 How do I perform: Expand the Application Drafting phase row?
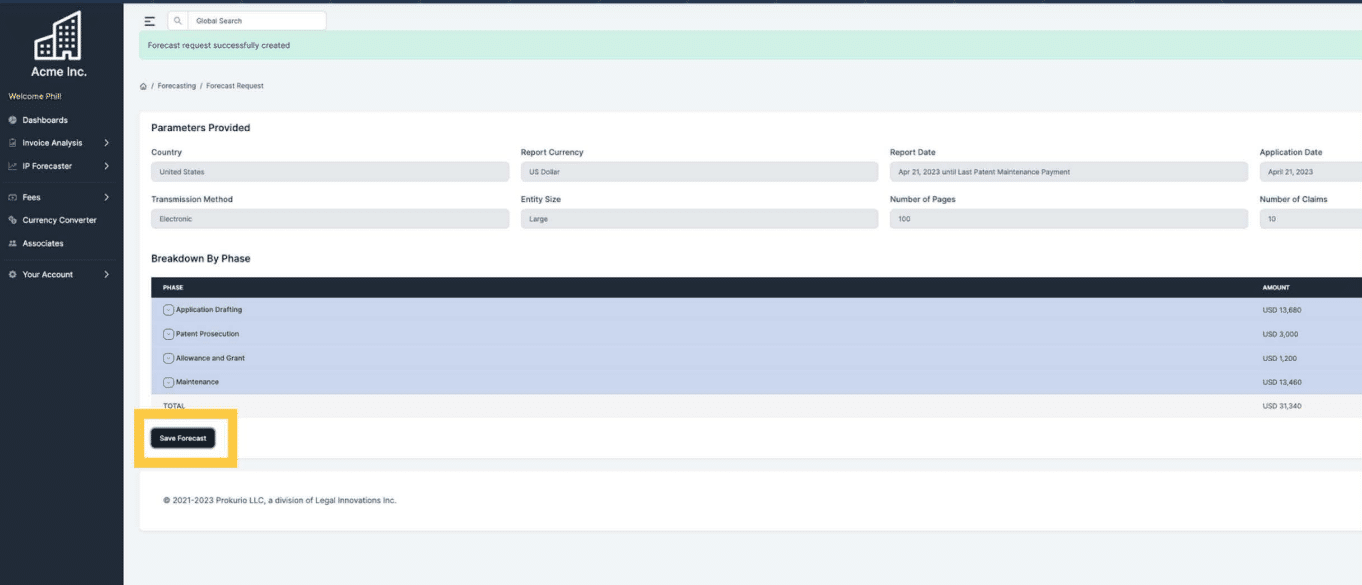168,310
